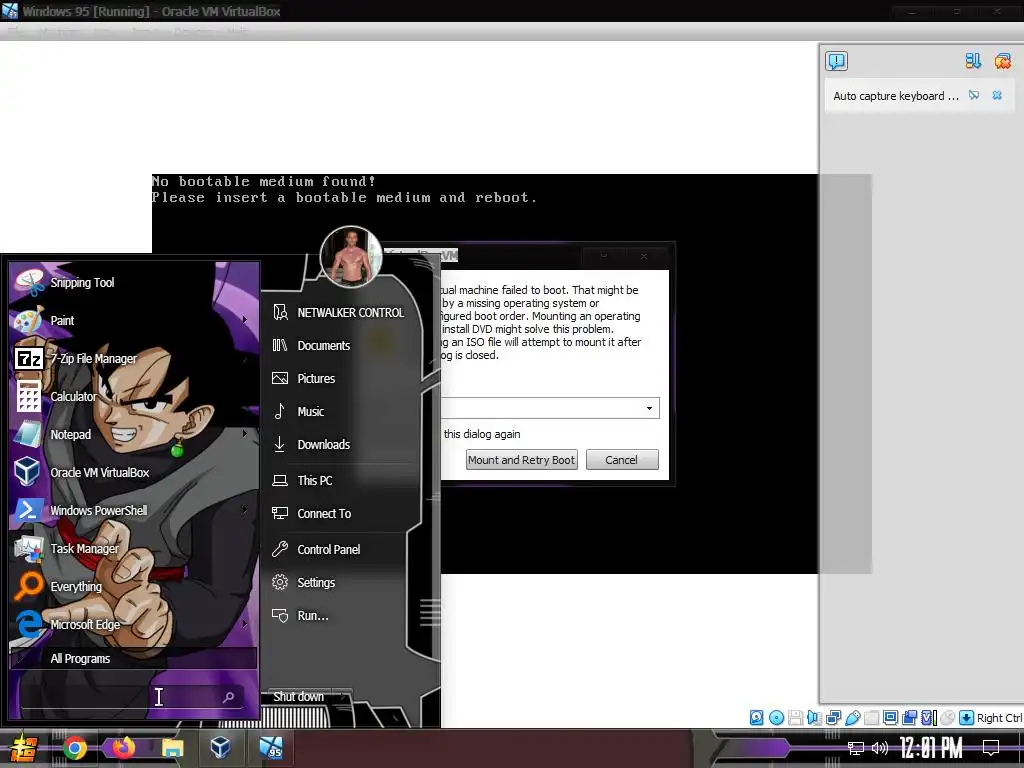Click the display status bar indicator

[890, 718]
